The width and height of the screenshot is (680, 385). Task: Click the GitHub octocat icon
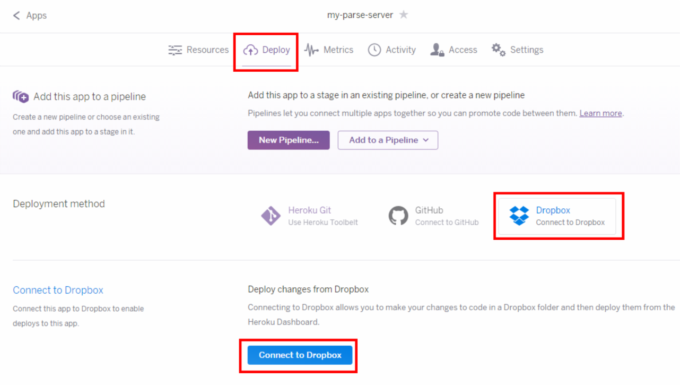[x=398, y=215]
